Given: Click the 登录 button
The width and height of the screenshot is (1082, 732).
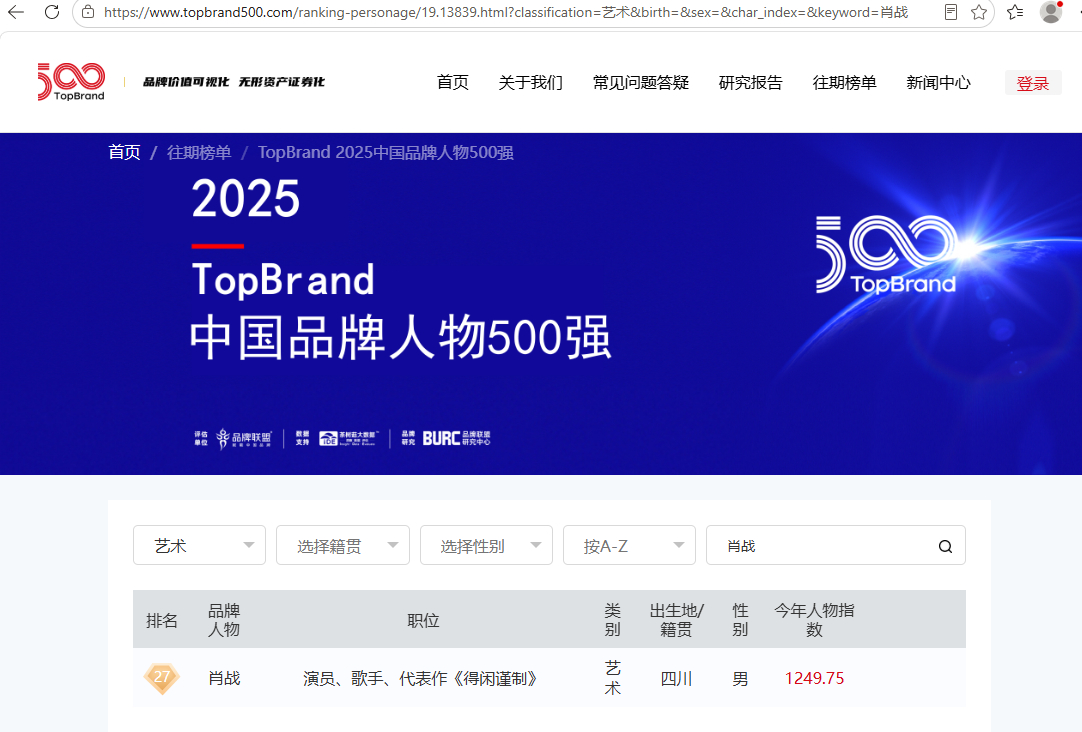Looking at the screenshot, I should (1033, 83).
